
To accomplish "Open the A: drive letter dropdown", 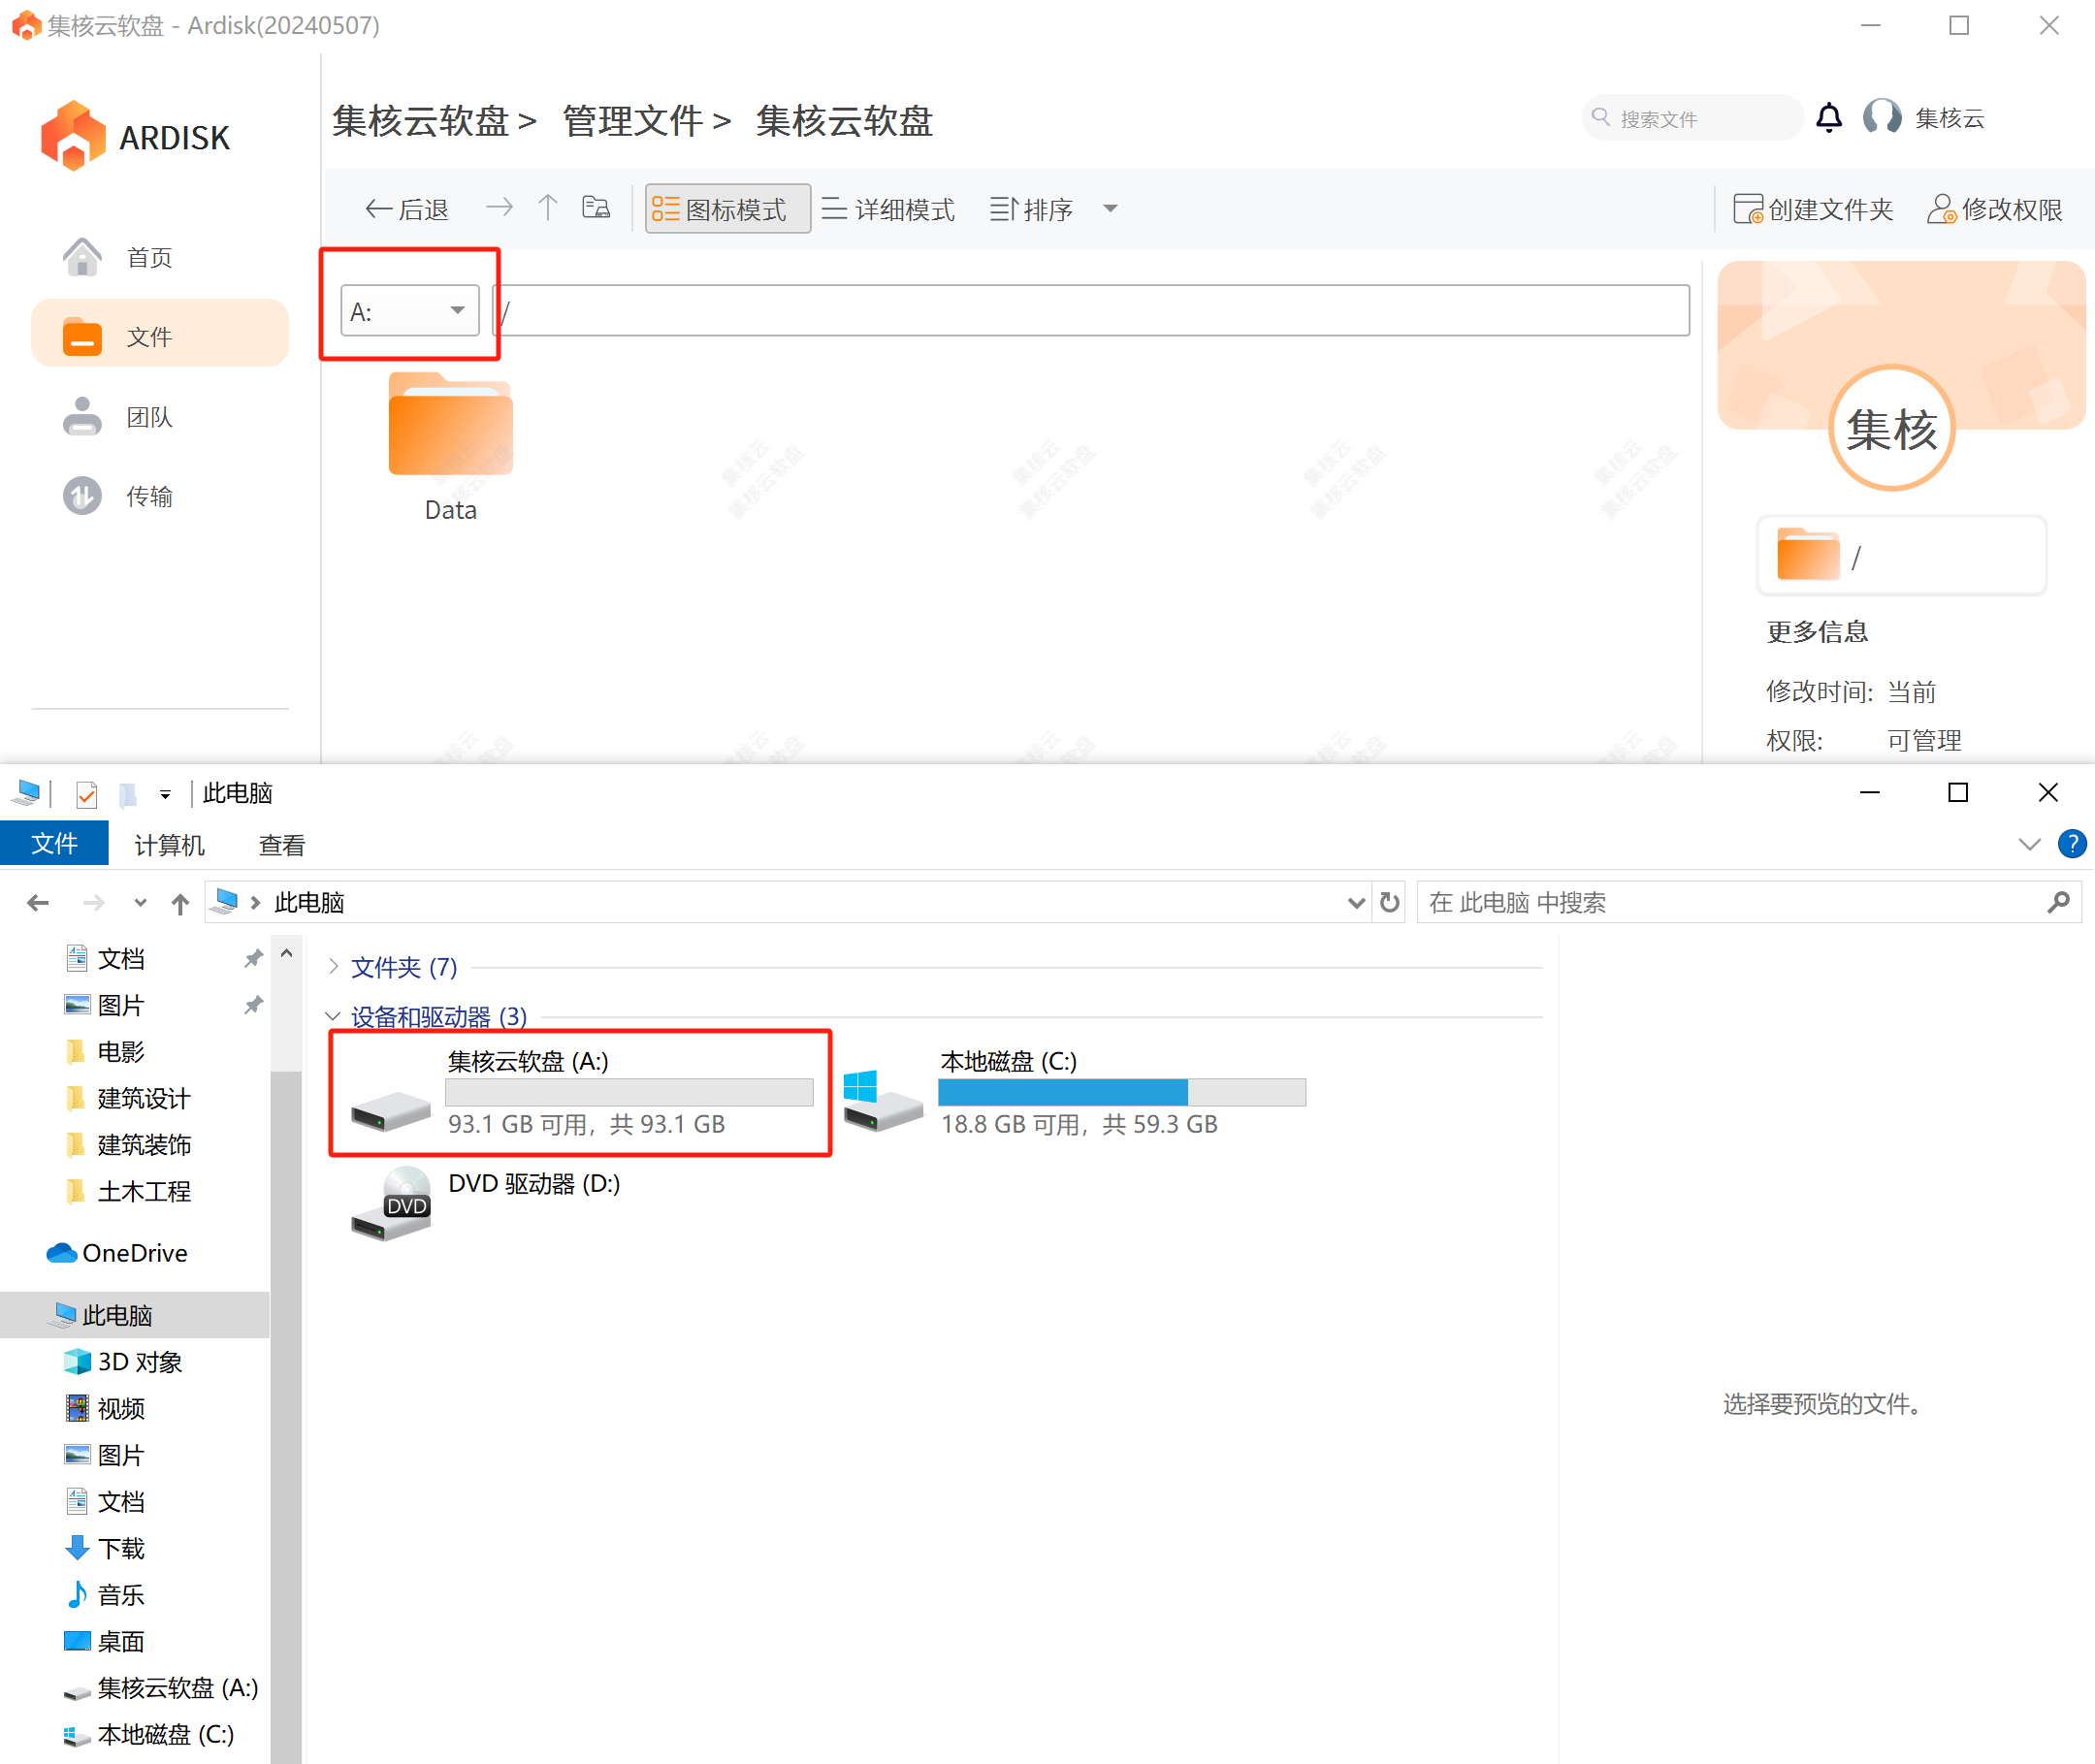I will click(x=410, y=310).
